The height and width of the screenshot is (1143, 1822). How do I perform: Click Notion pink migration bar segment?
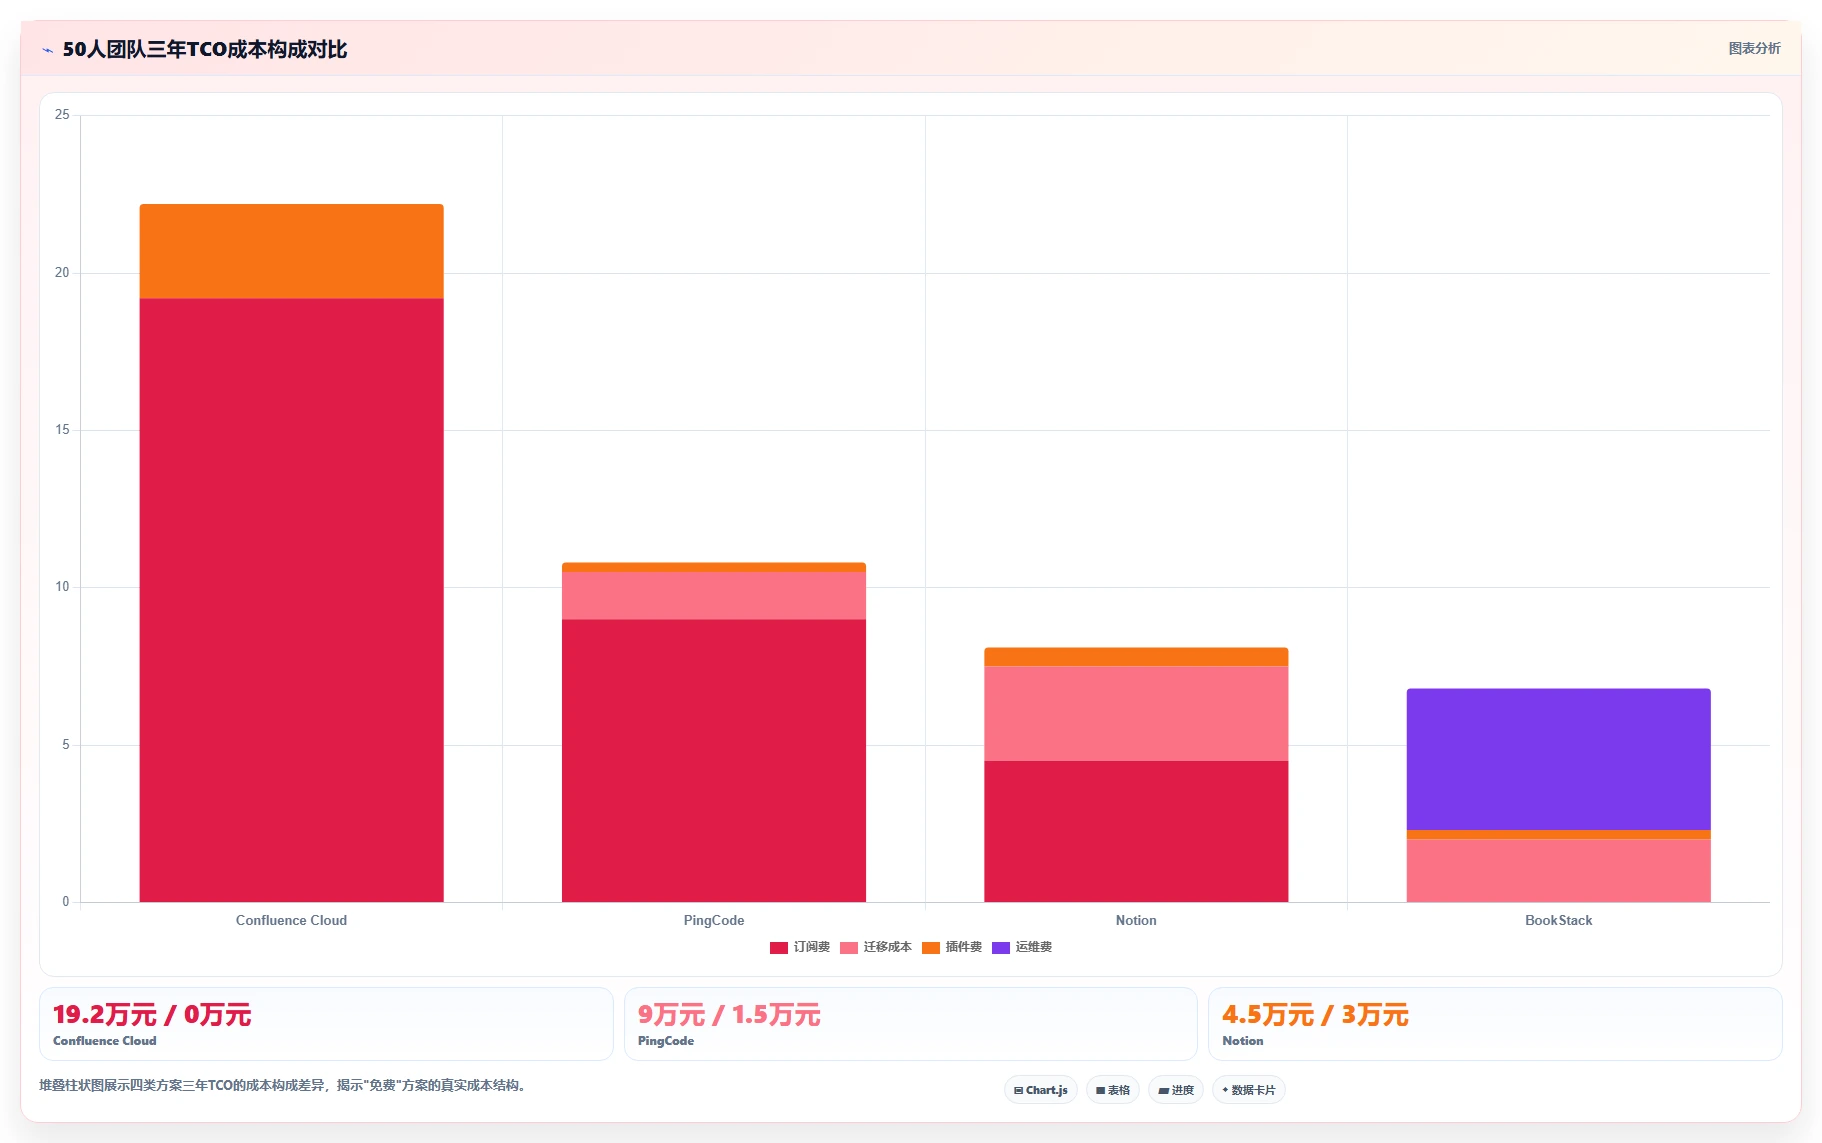click(x=1136, y=713)
